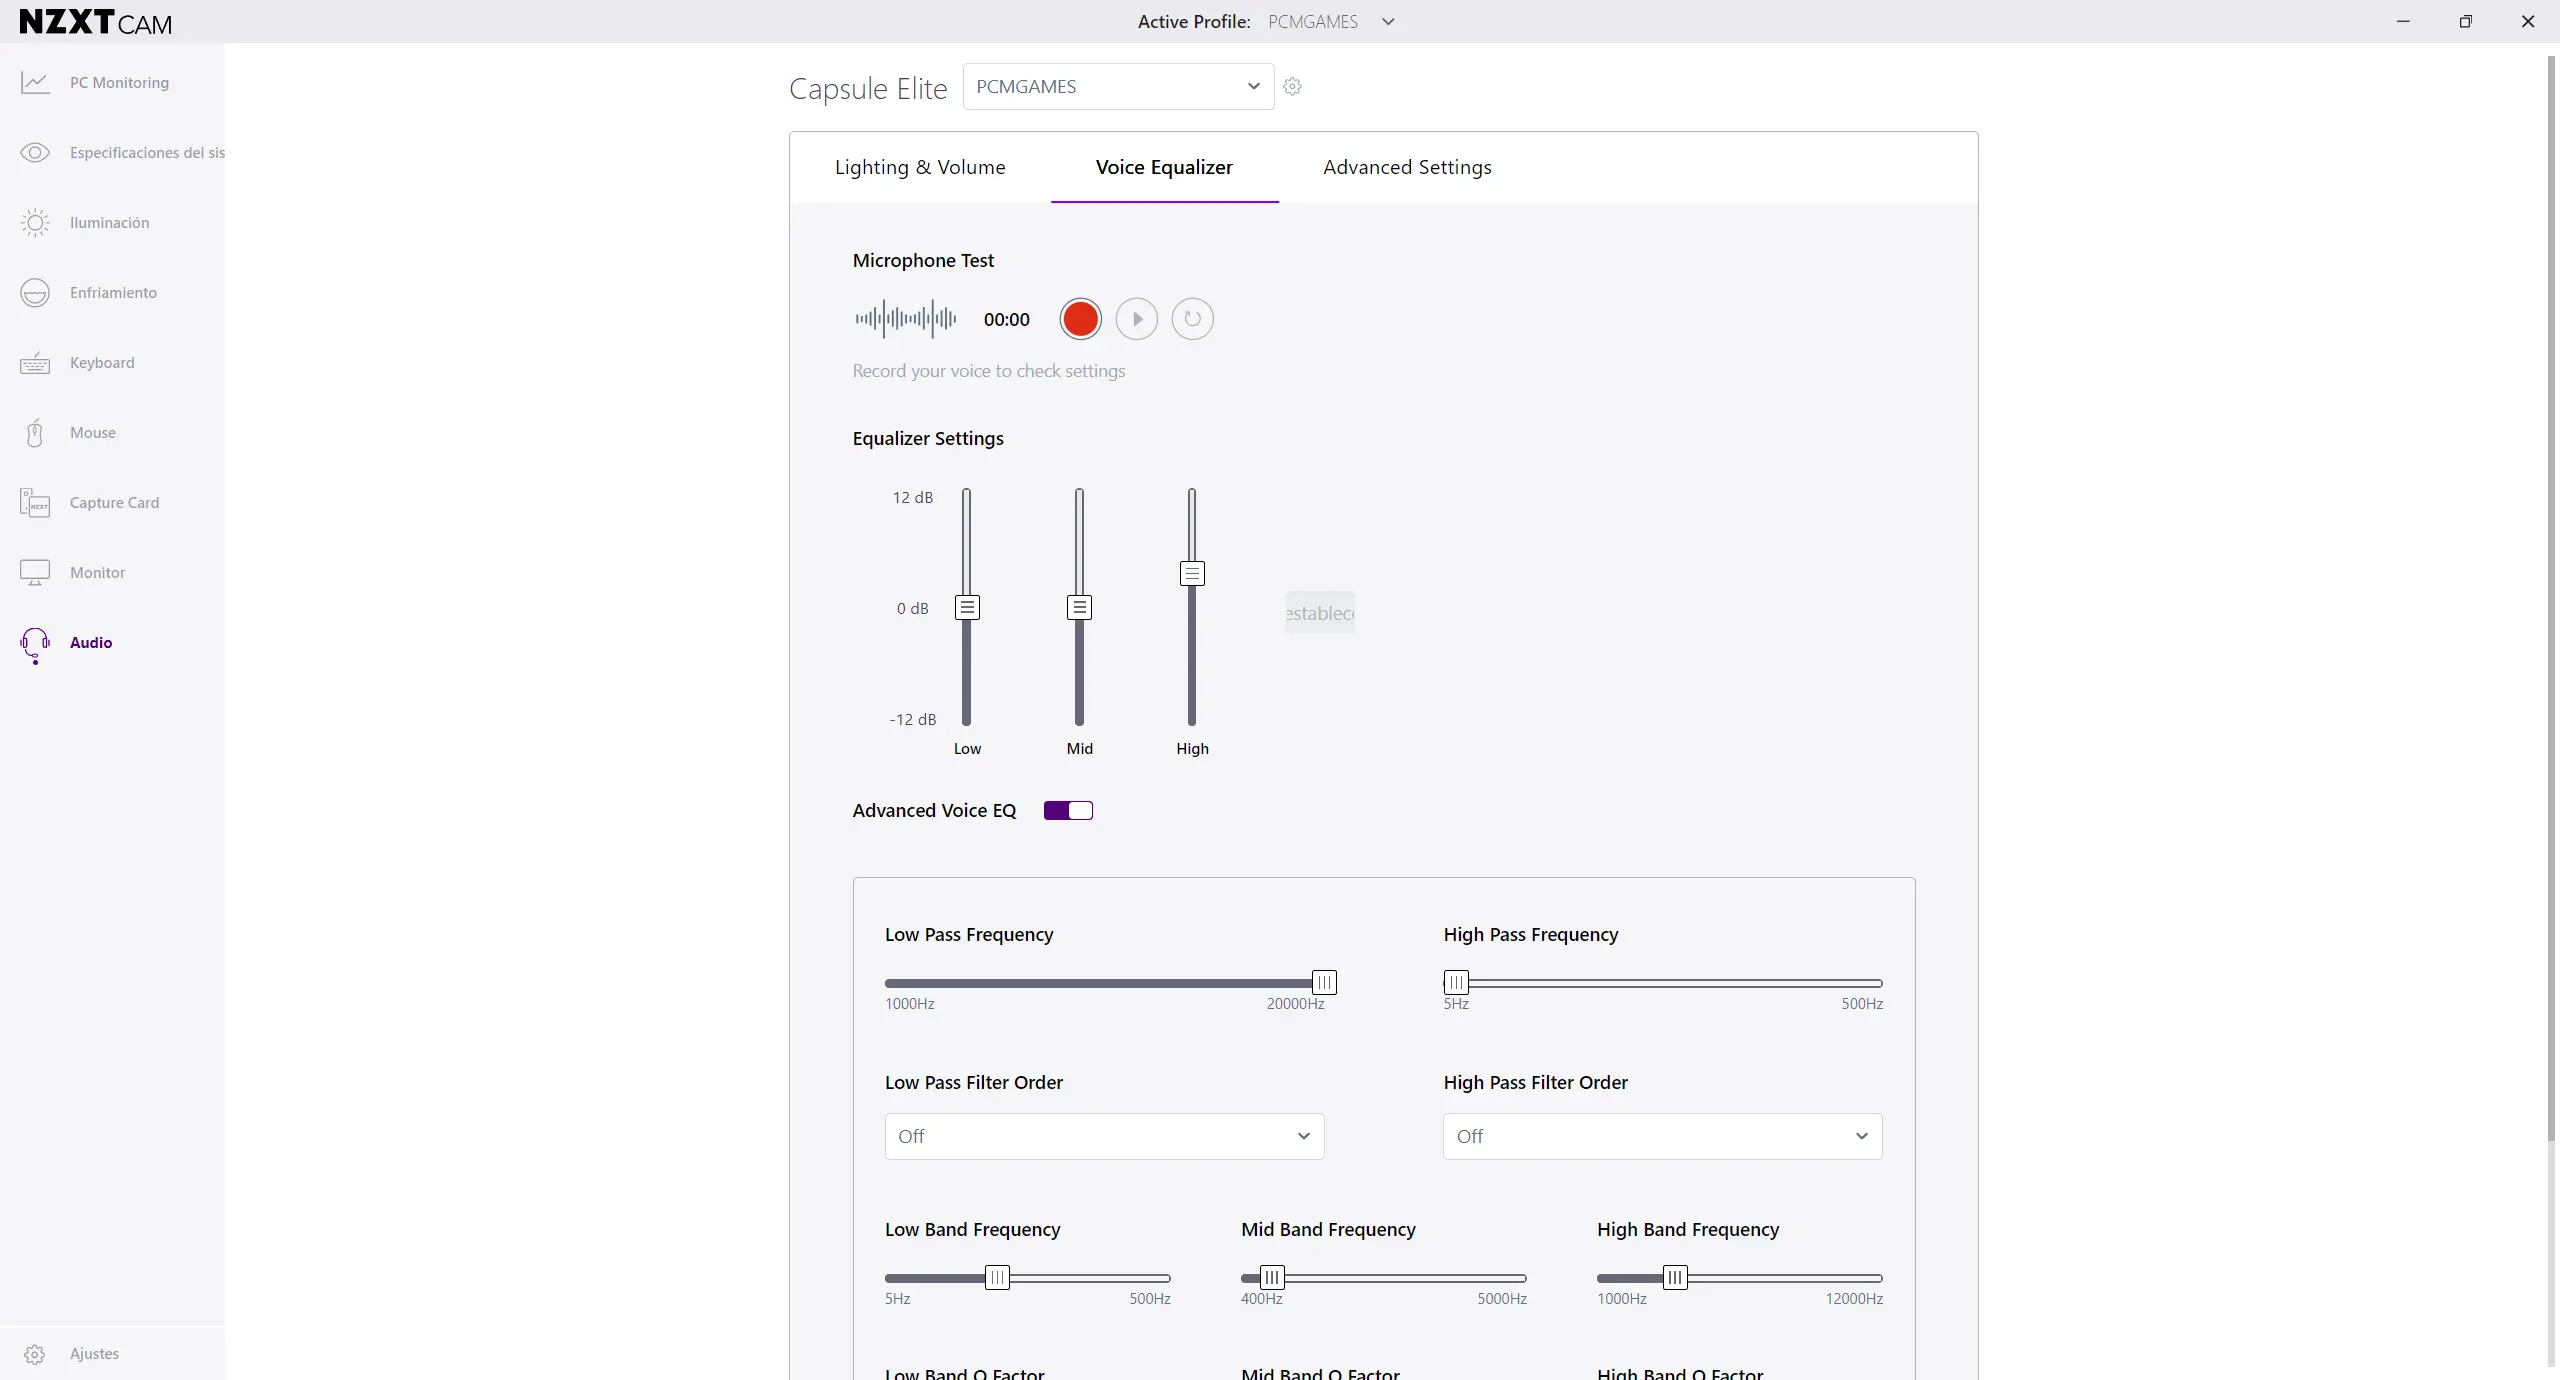2560x1380 pixels.
Task: Click the High Band Frequency slider handle
Action: tap(1675, 1277)
